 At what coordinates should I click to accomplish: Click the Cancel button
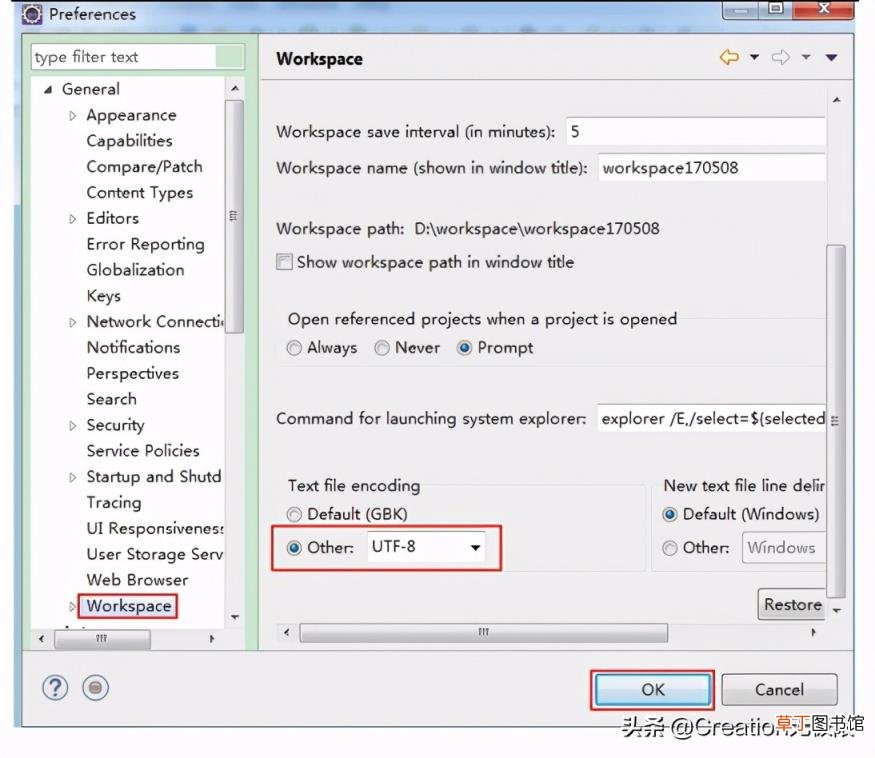pyautogui.click(x=779, y=690)
